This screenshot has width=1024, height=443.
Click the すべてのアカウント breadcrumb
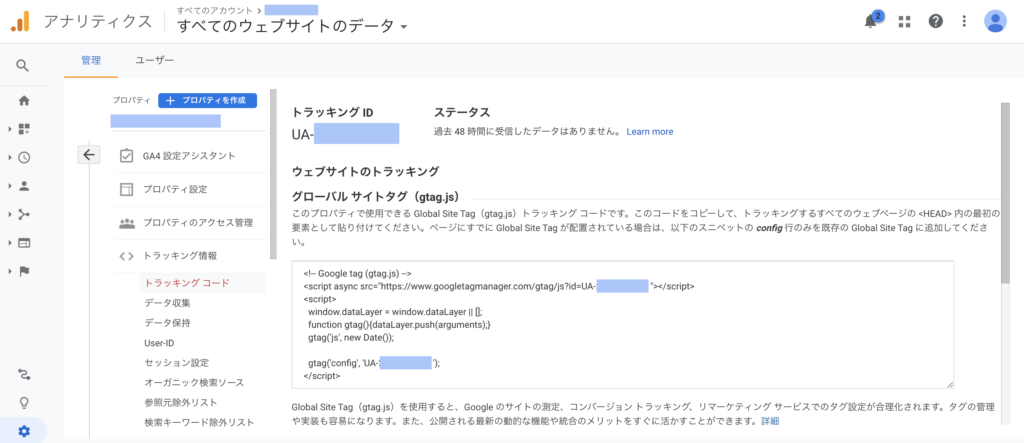(216, 10)
